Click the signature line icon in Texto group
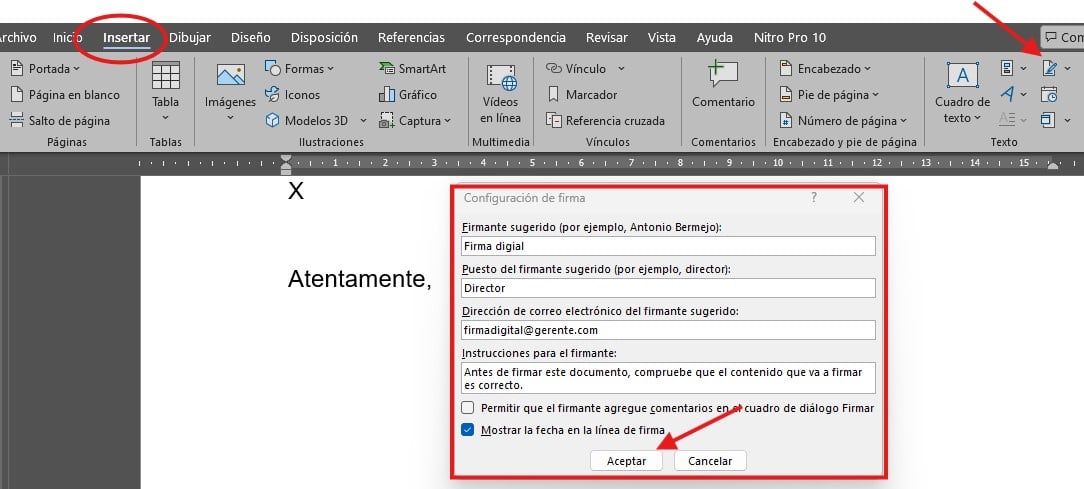1084x489 pixels. [1049, 68]
